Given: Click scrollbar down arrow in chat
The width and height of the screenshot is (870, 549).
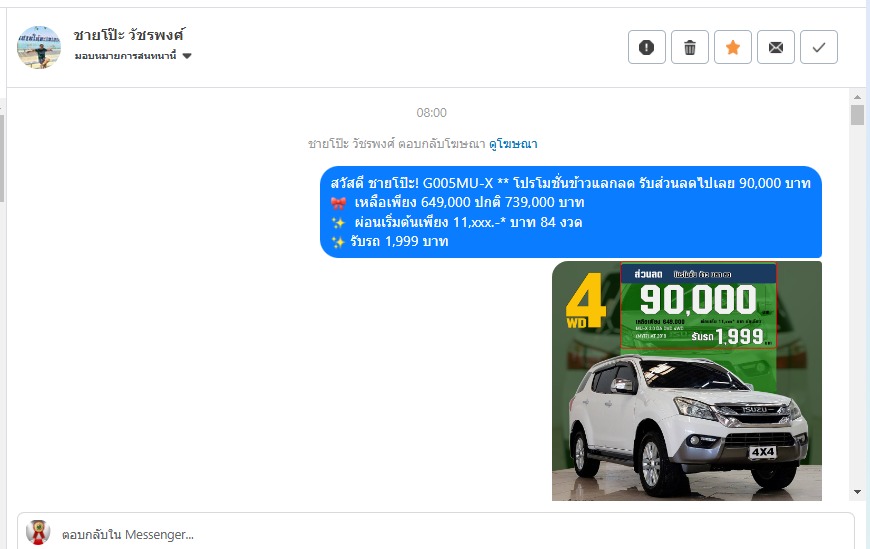Looking at the screenshot, I should click(x=857, y=492).
